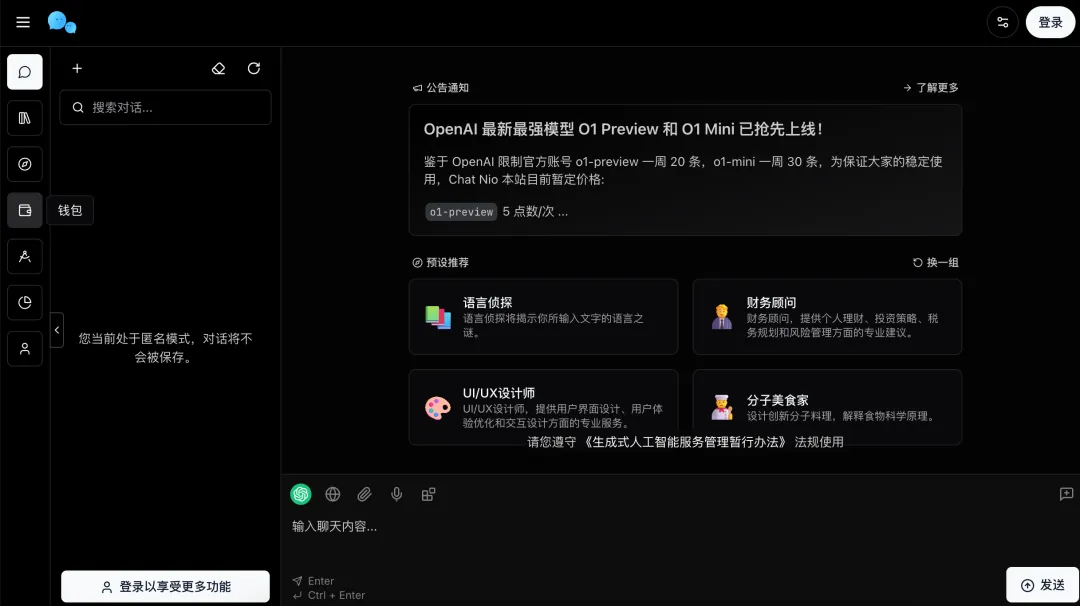Click 换一组 to refresh preset recommendations
1080x606 pixels.
[x=938, y=262]
